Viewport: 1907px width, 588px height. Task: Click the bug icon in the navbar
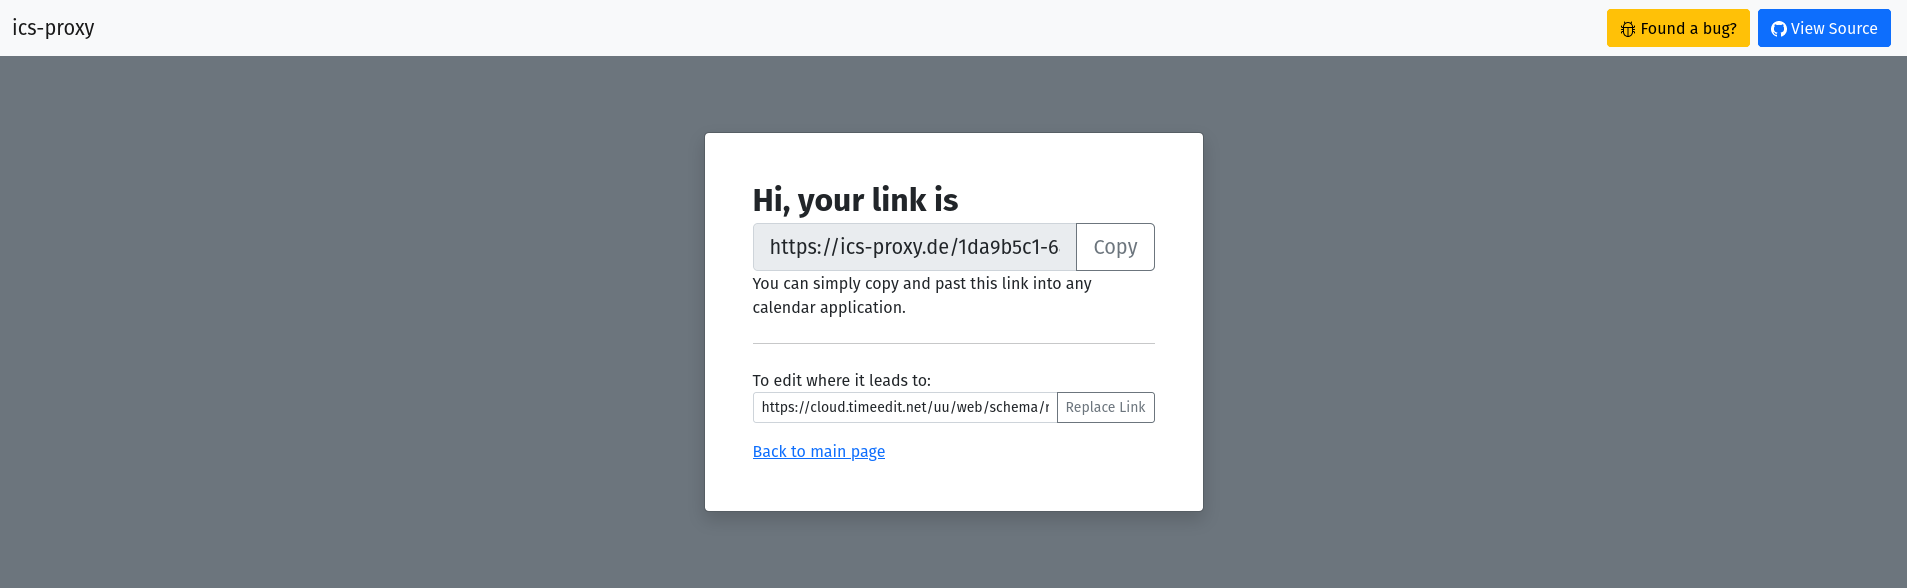point(1628,29)
